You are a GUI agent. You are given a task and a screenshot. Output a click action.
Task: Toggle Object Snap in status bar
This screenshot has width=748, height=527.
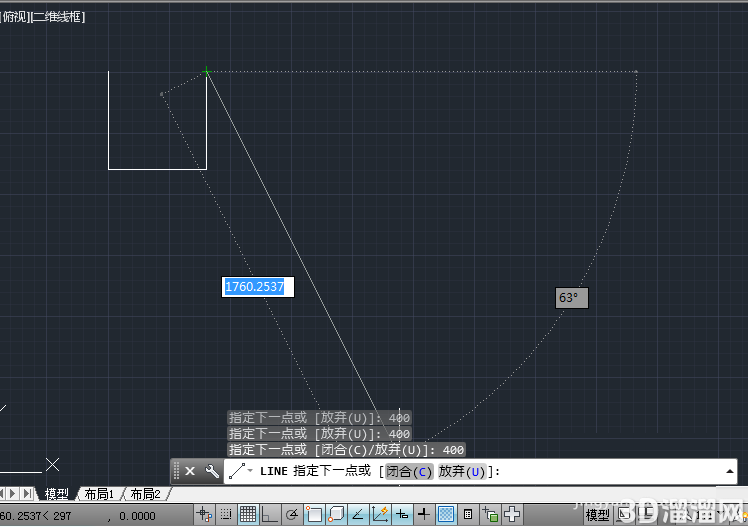(x=314, y=515)
